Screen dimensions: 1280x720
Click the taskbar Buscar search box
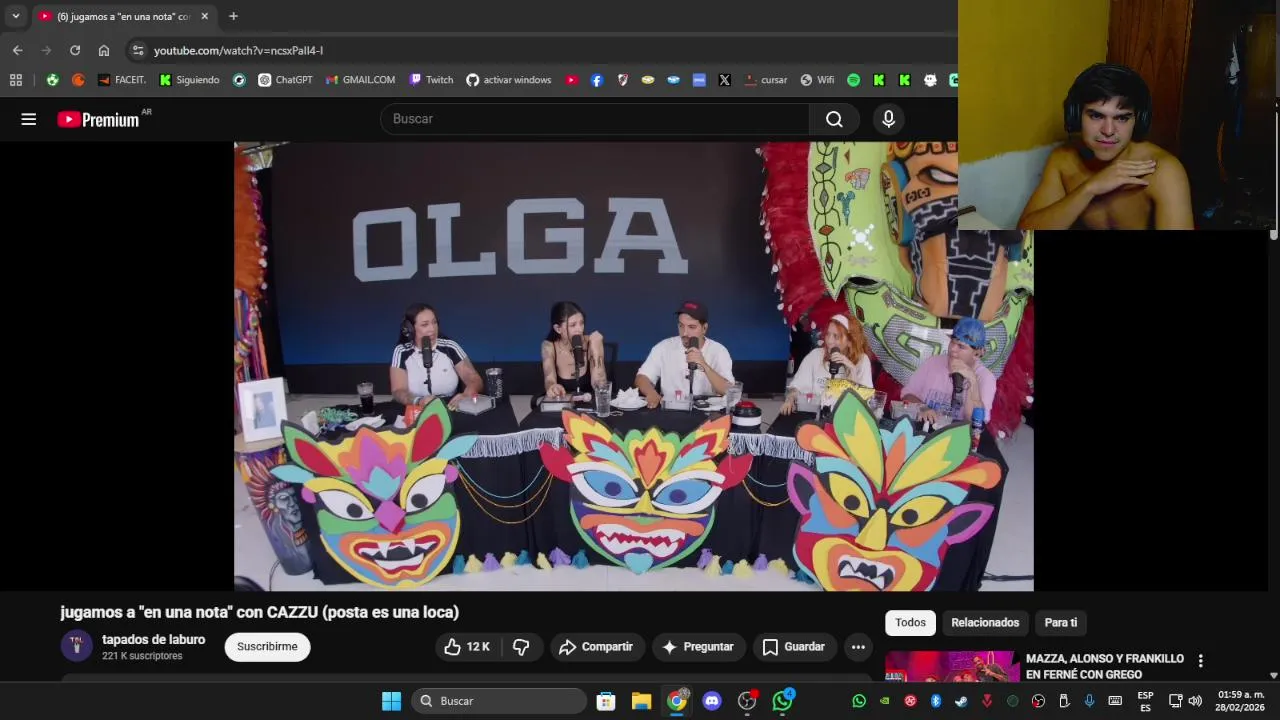coord(499,701)
